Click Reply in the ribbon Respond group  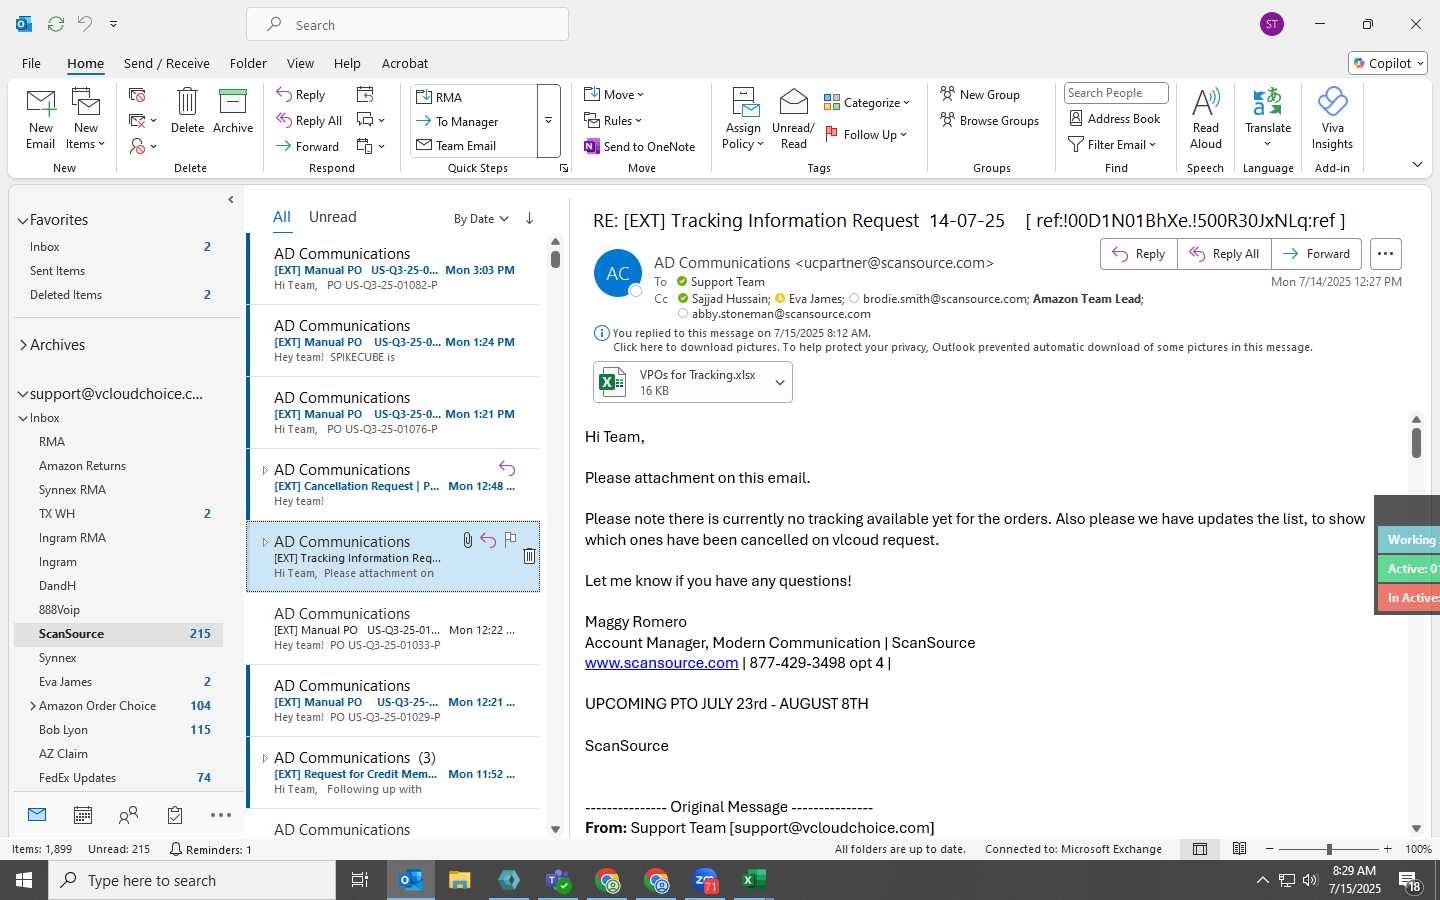click(301, 95)
